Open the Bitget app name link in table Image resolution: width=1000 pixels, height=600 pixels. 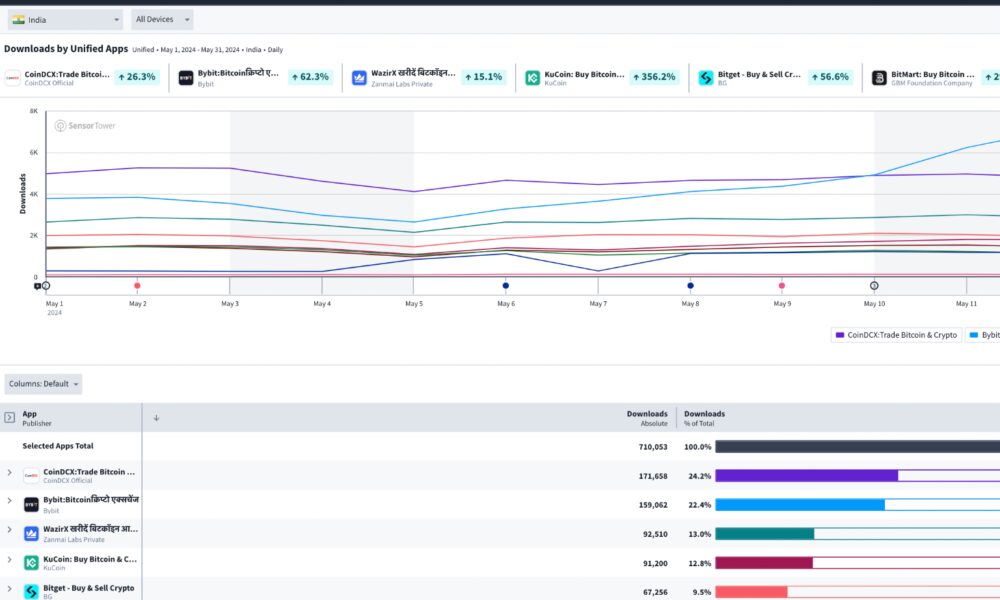coord(88,588)
